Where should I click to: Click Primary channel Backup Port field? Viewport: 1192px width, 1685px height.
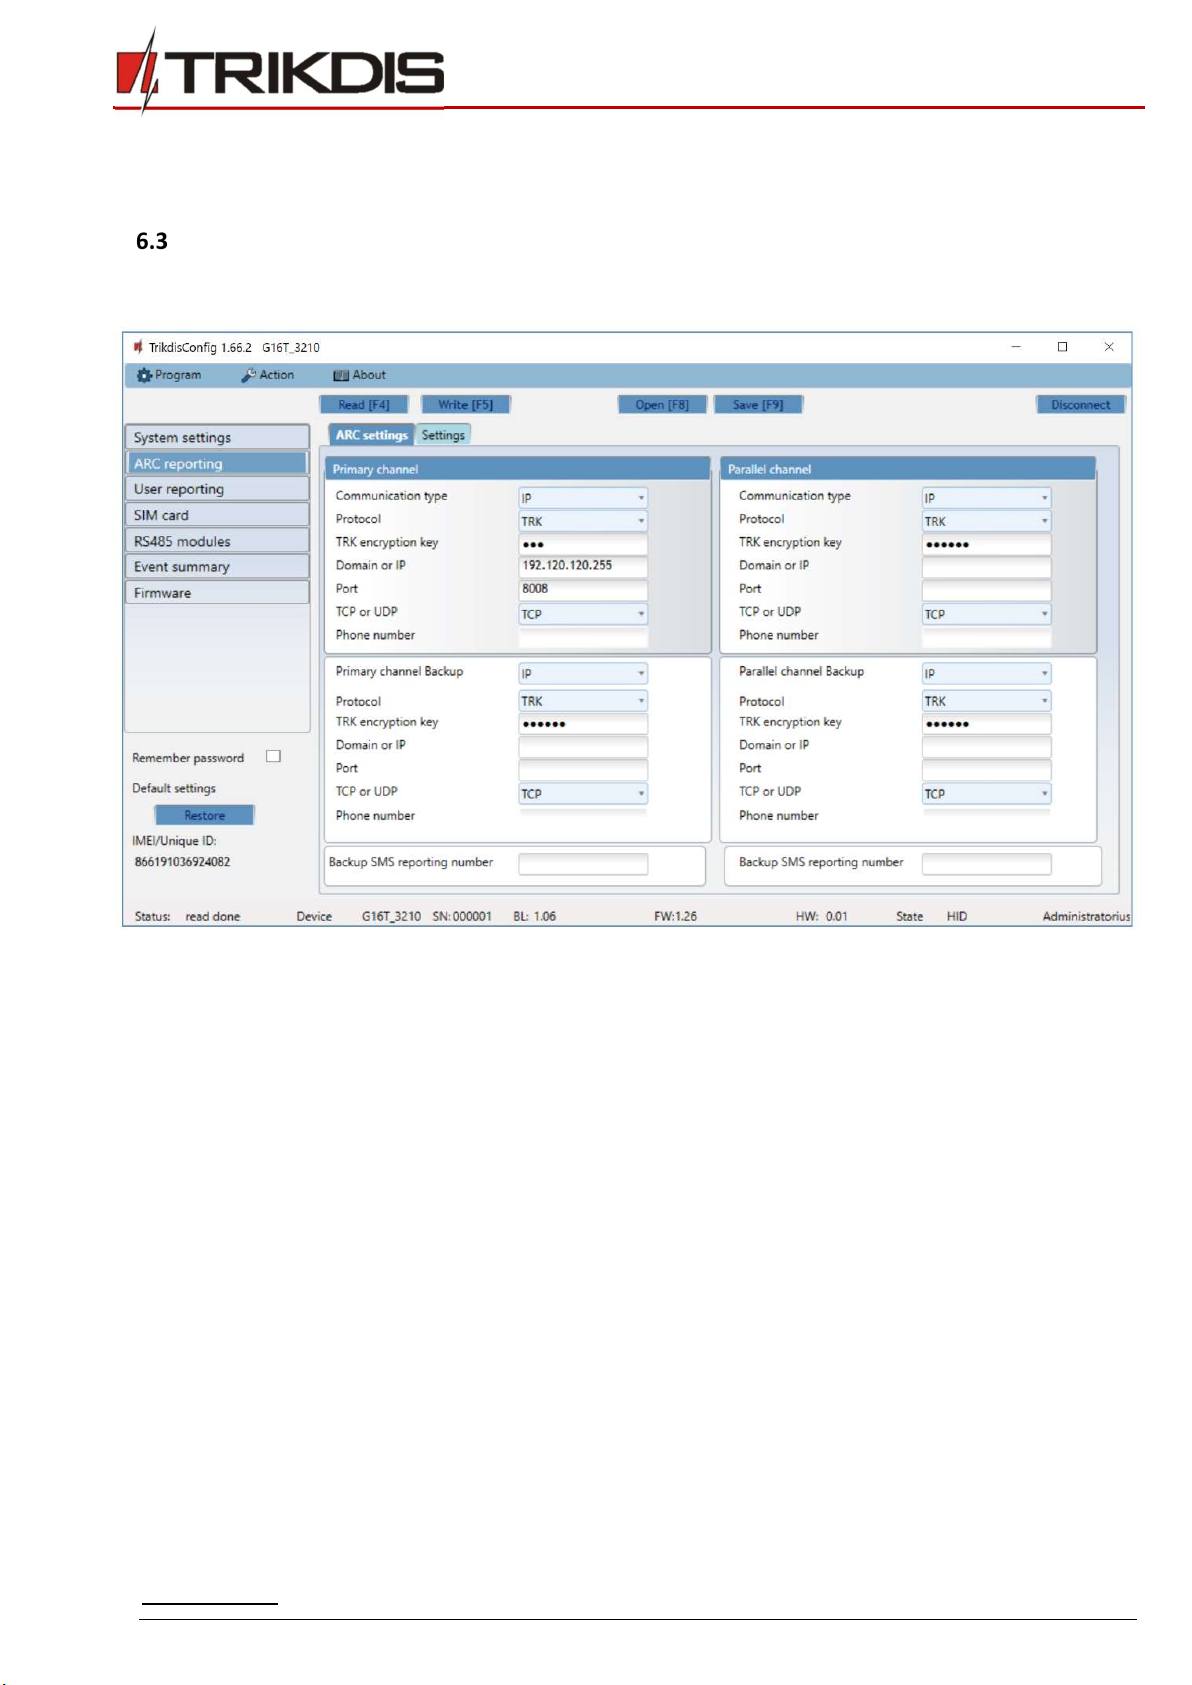tap(583, 770)
